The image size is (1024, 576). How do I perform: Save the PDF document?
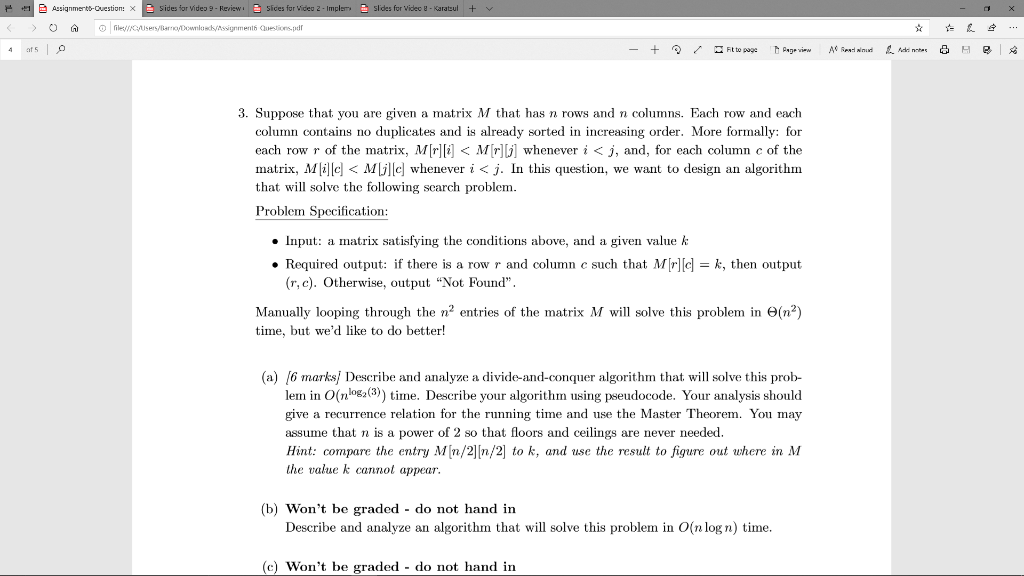968,49
